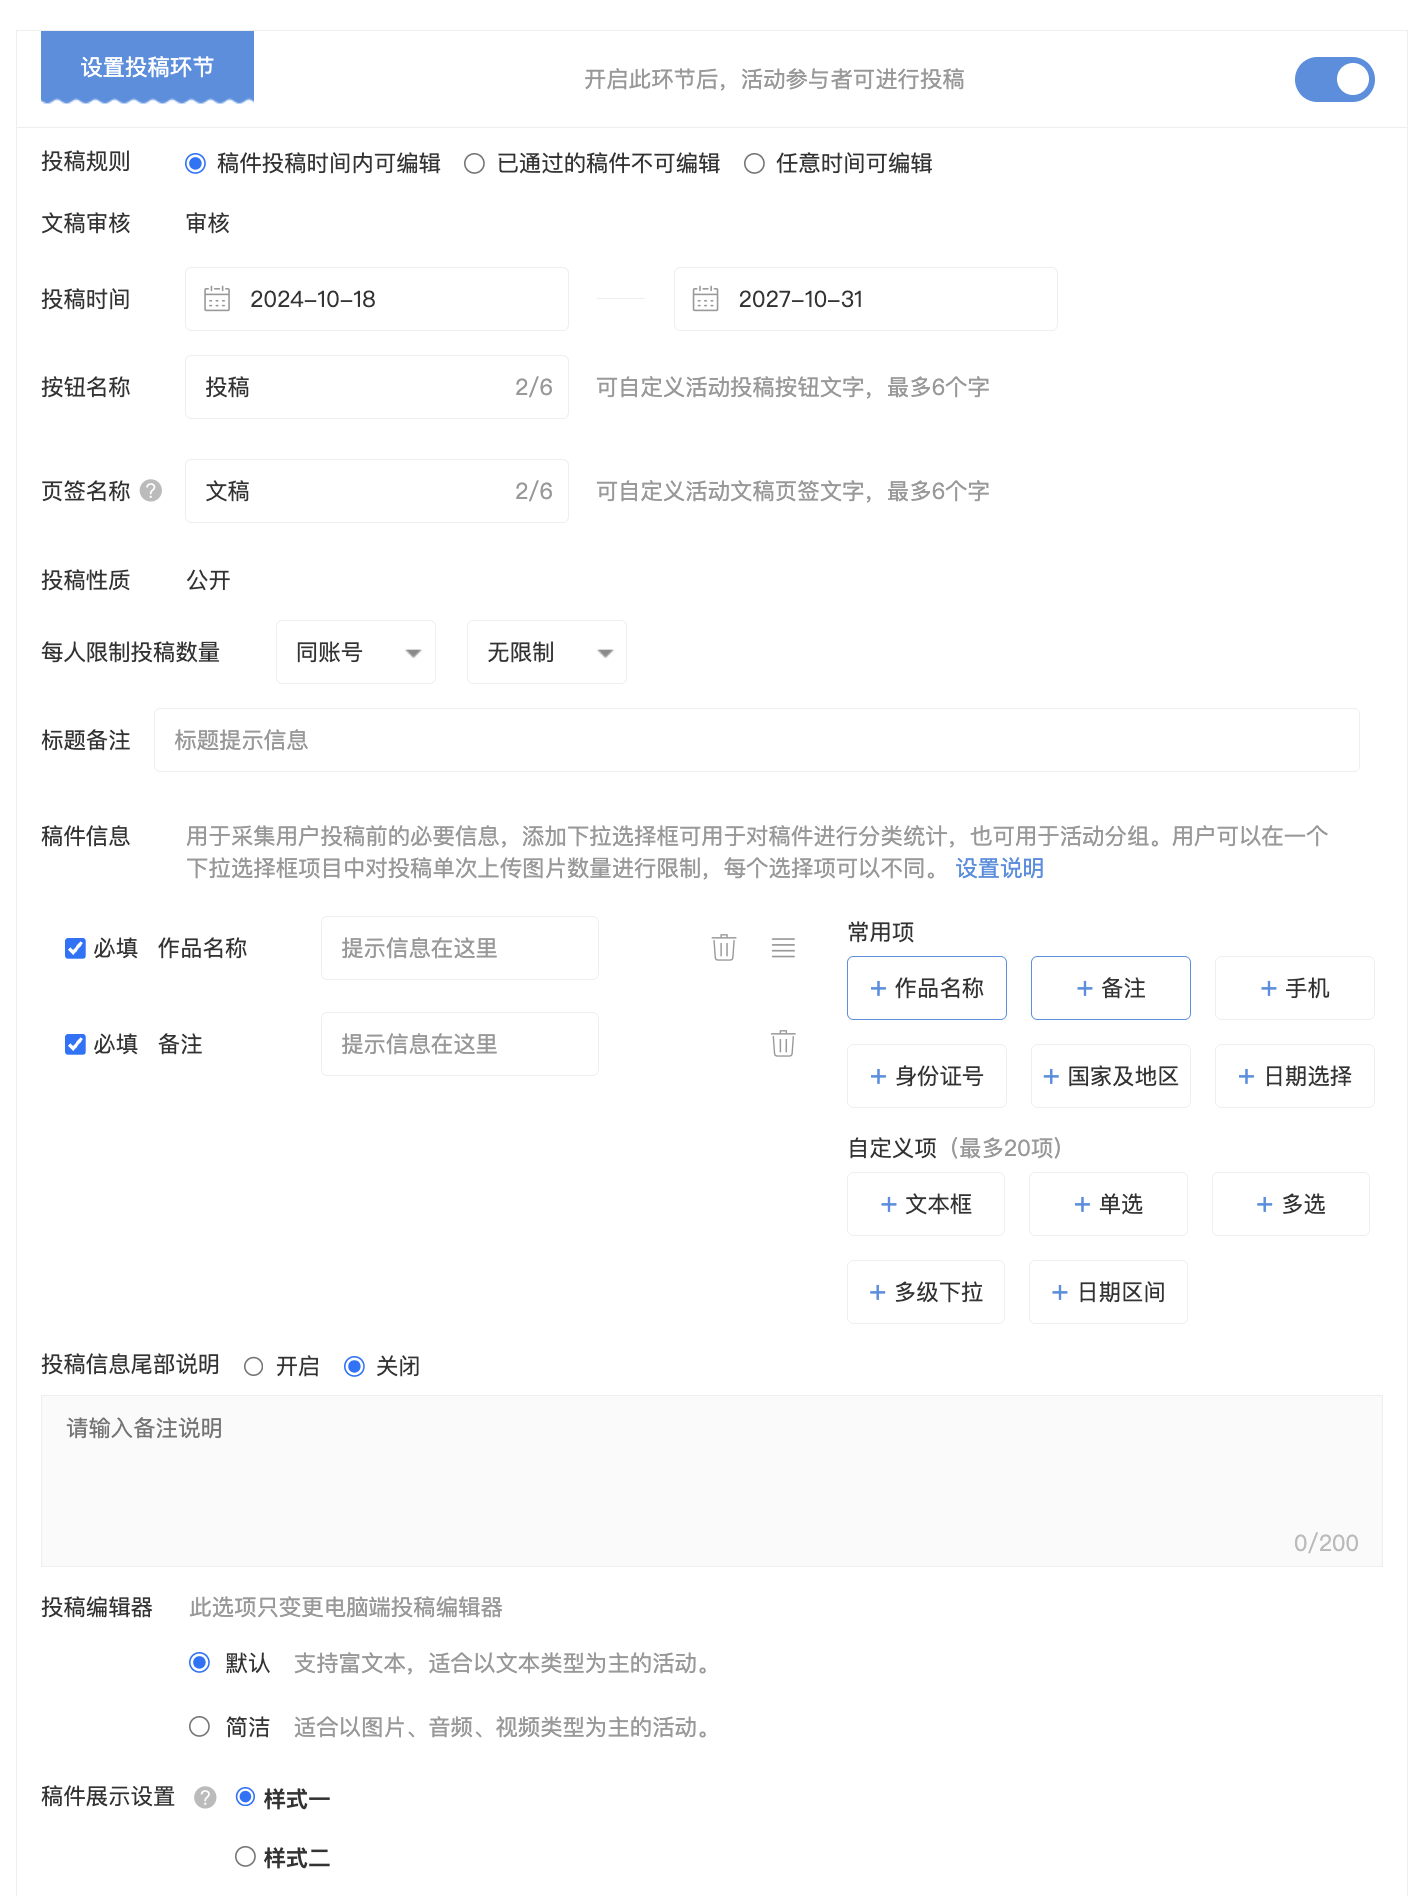Expand the 同账号 dropdown
This screenshot has width=1414, height=1896.
click(x=355, y=652)
